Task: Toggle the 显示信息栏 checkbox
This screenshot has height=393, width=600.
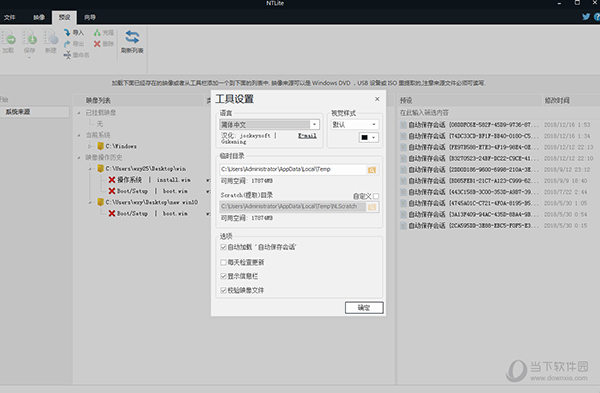Action: click(x=223, y=276)
